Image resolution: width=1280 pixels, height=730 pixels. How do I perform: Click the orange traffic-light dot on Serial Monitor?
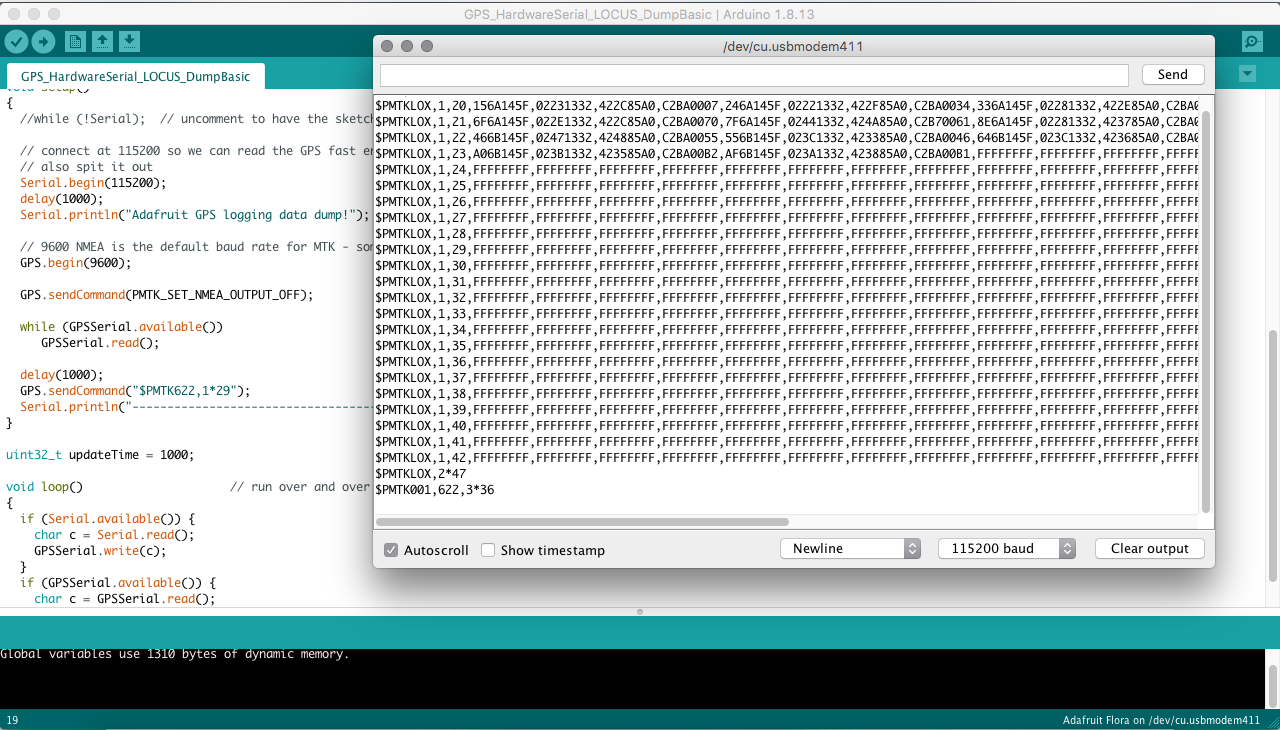pyautogui.click(x=406, y=46)
